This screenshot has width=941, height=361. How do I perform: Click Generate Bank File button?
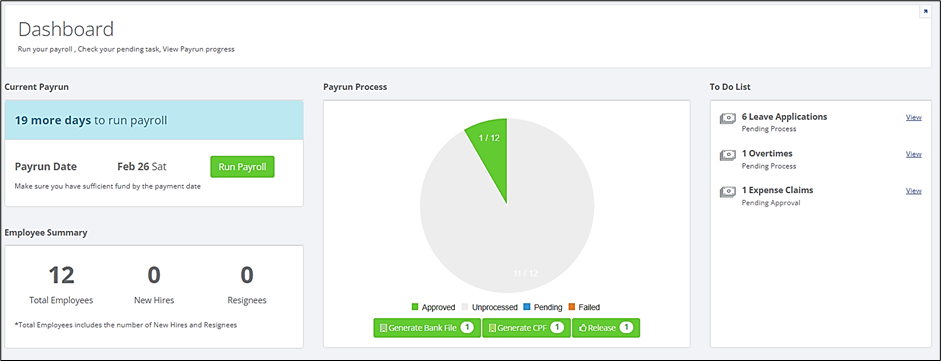427,328
